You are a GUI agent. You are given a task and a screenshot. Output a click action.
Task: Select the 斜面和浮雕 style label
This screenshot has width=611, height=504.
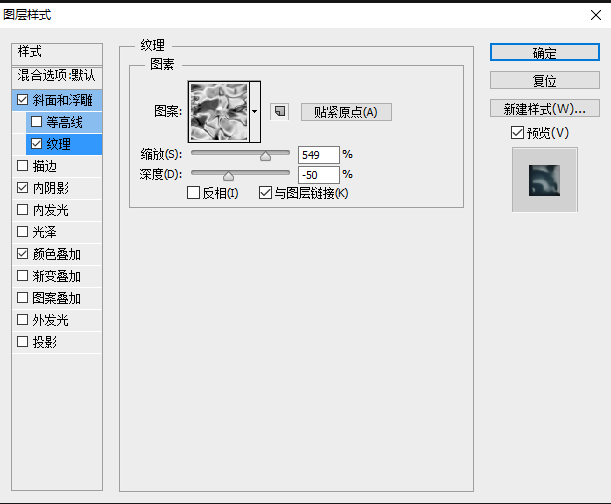pos(63,100)
